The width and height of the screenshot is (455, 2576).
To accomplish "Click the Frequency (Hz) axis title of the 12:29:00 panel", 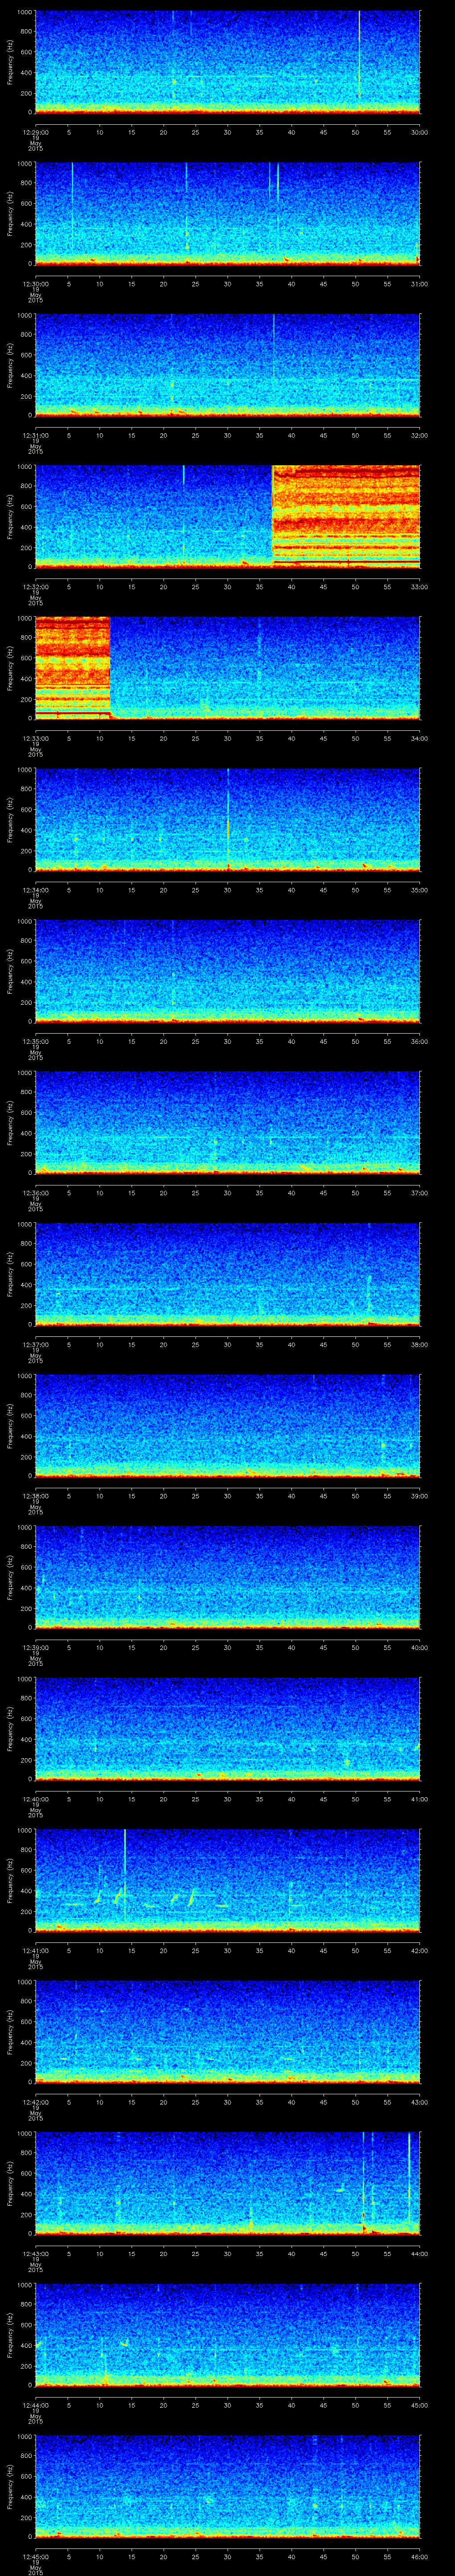I will pos(10,62).
